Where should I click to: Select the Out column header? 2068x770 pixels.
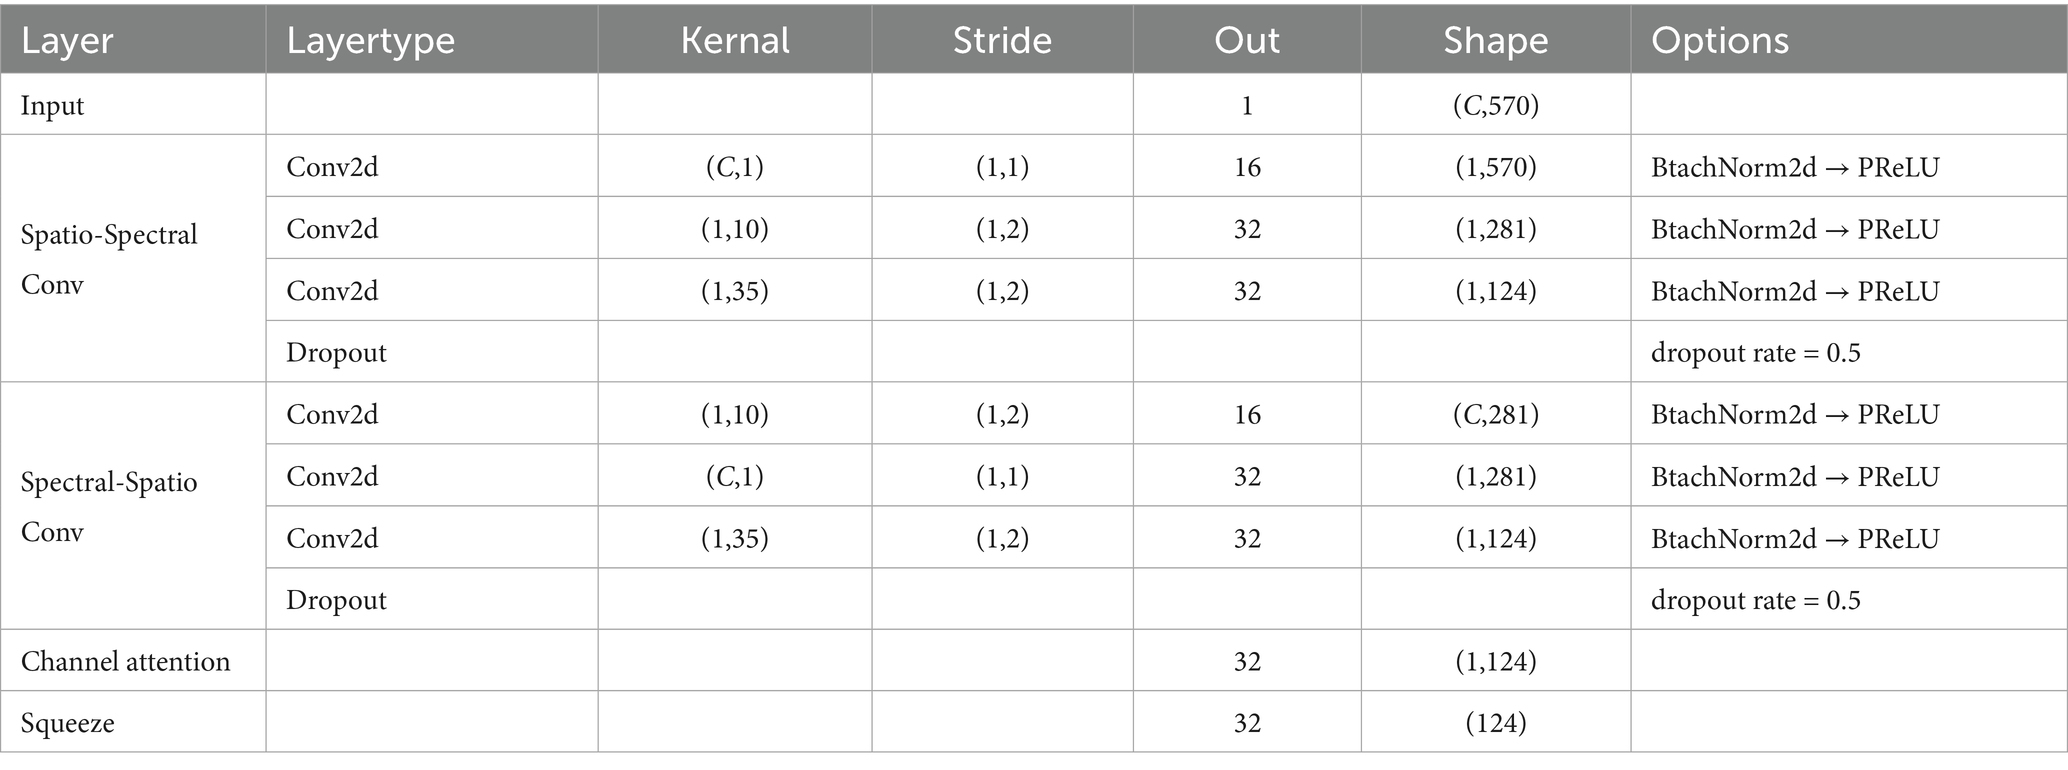click(x=1247, y=40)
